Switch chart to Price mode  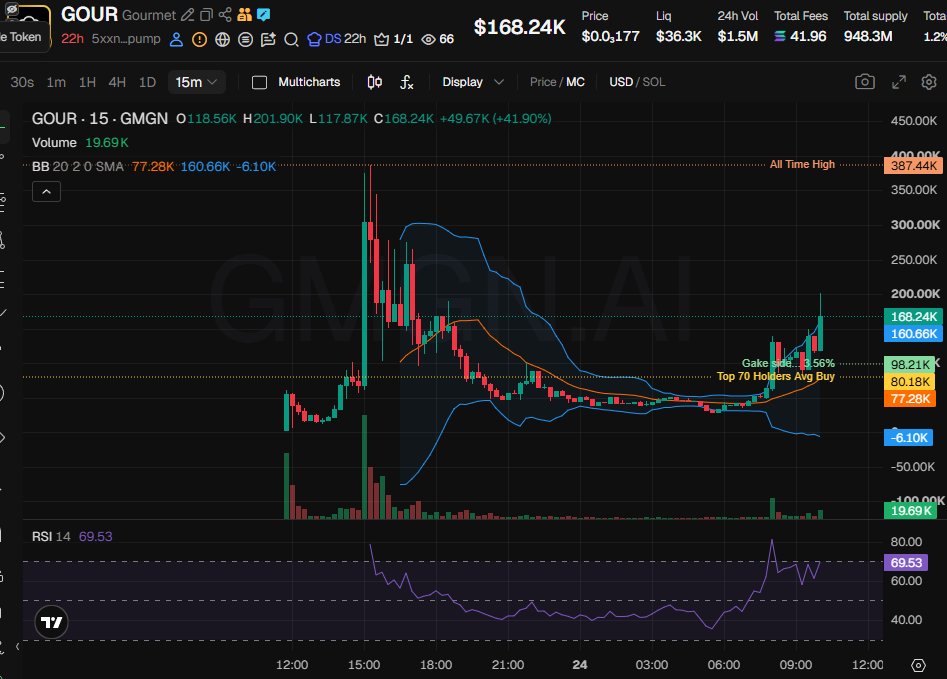pos(542,82)
